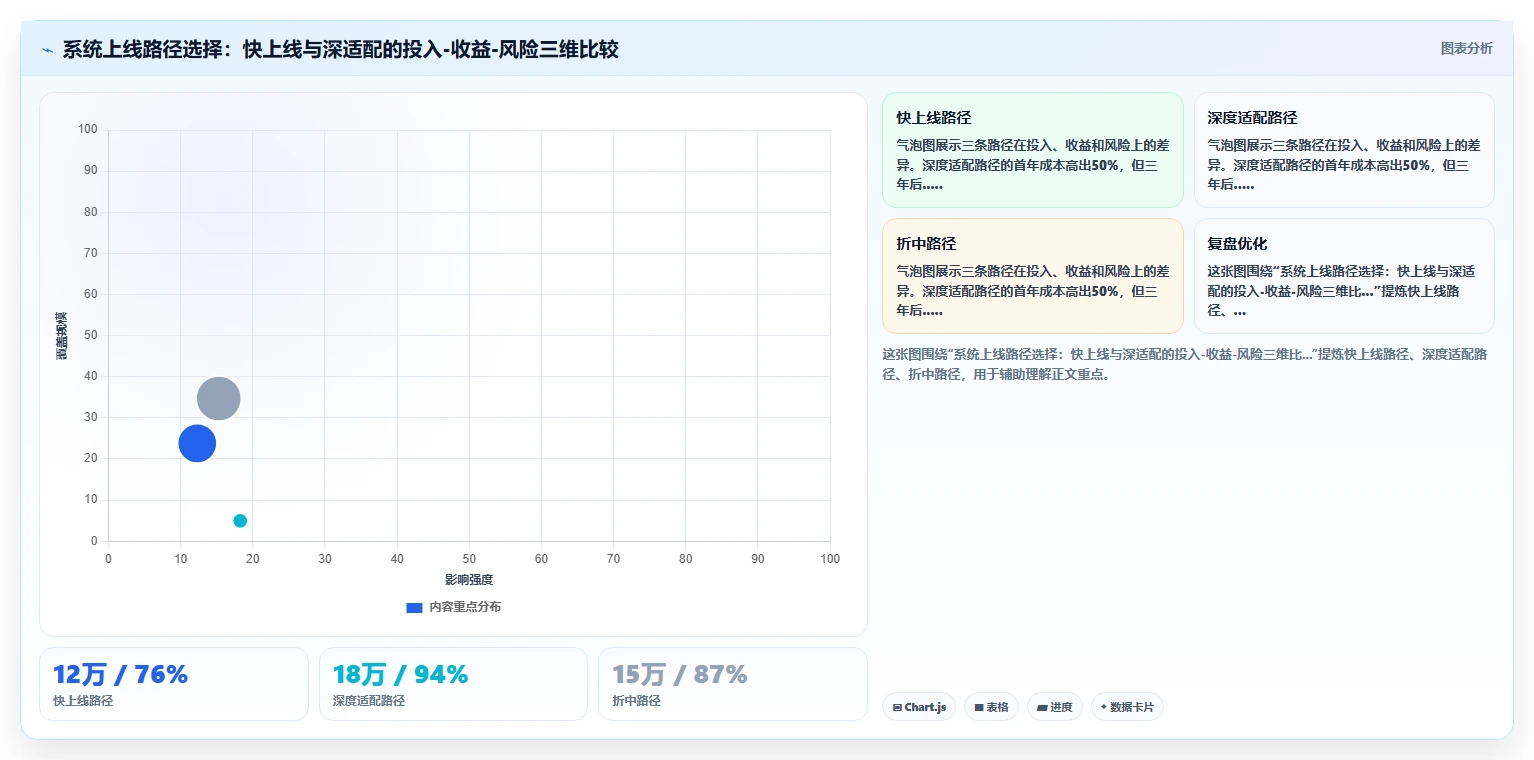
Task: Click the 进度 tag chip
Action: 1055,707
